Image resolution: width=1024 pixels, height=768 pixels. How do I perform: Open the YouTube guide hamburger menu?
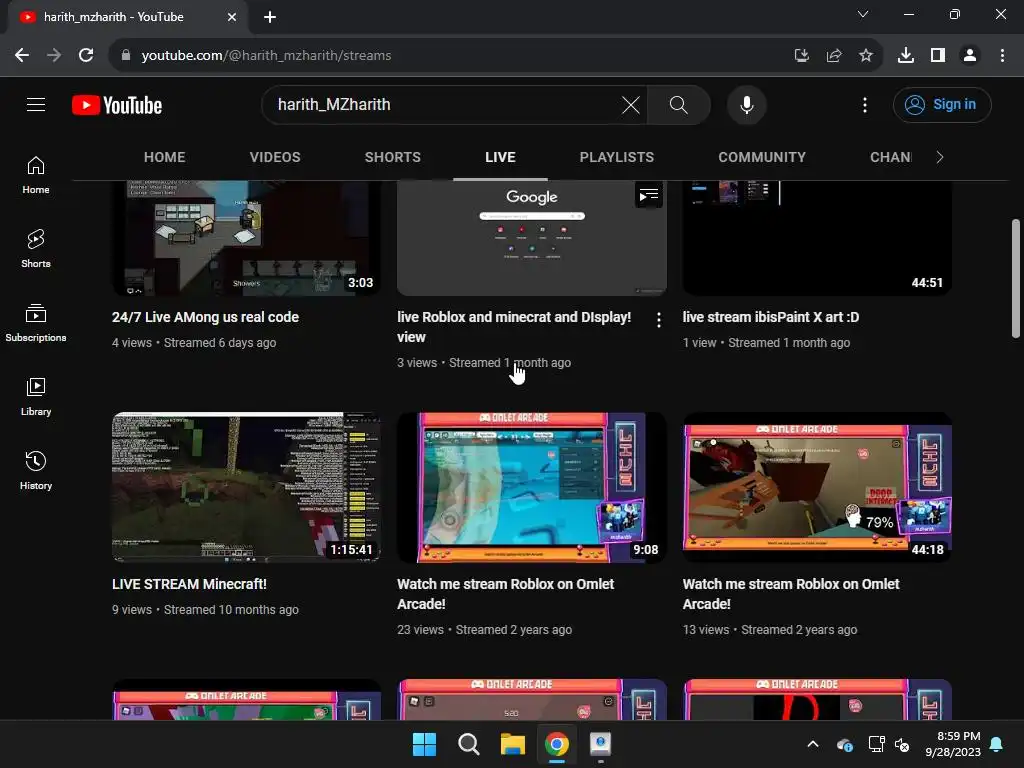coord(36,104)
